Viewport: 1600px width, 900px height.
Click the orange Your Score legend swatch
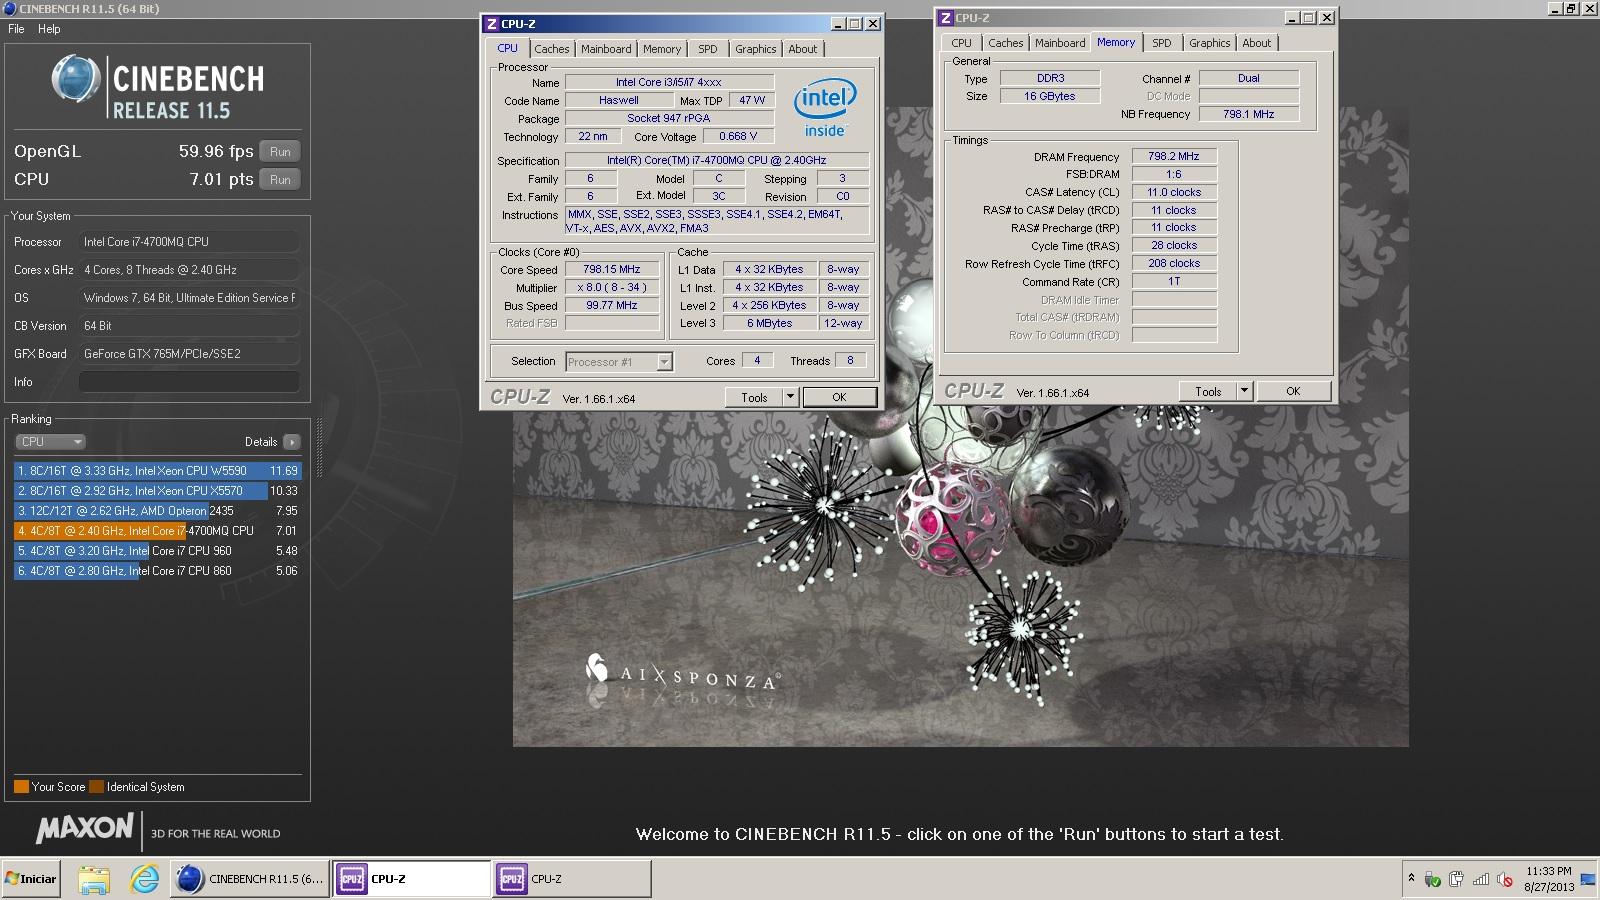pos(21,787)
